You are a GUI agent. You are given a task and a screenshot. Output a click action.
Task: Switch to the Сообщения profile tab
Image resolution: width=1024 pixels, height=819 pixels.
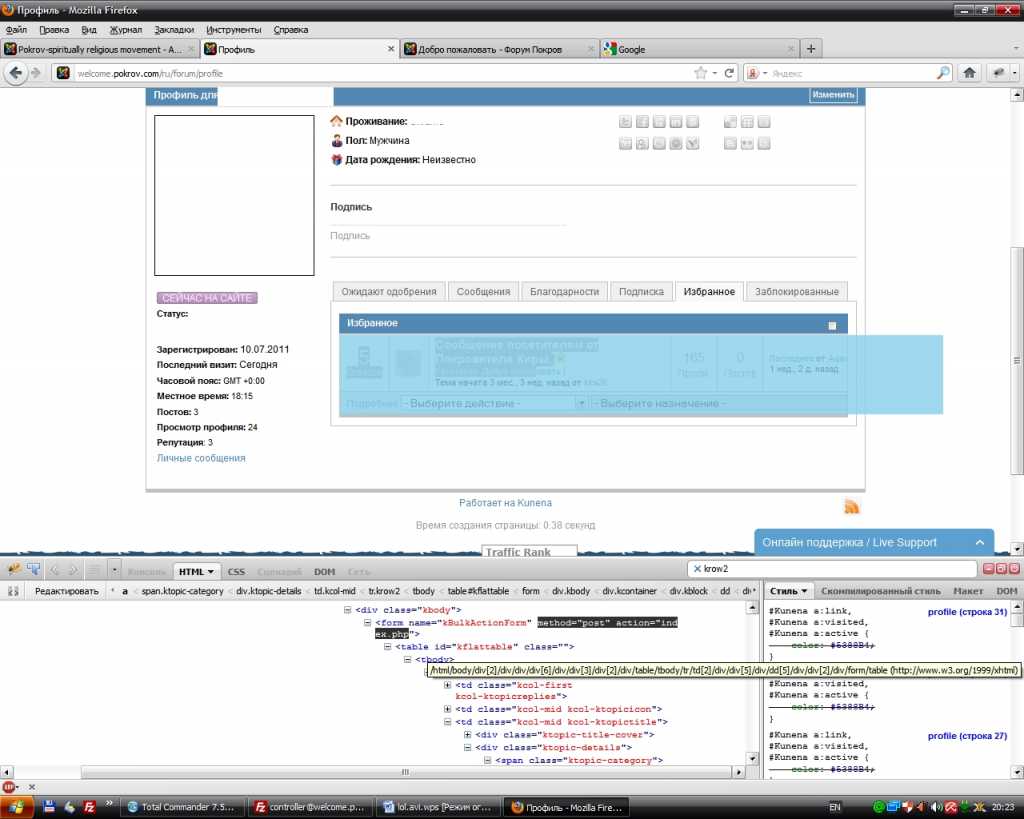coord(483,292)
